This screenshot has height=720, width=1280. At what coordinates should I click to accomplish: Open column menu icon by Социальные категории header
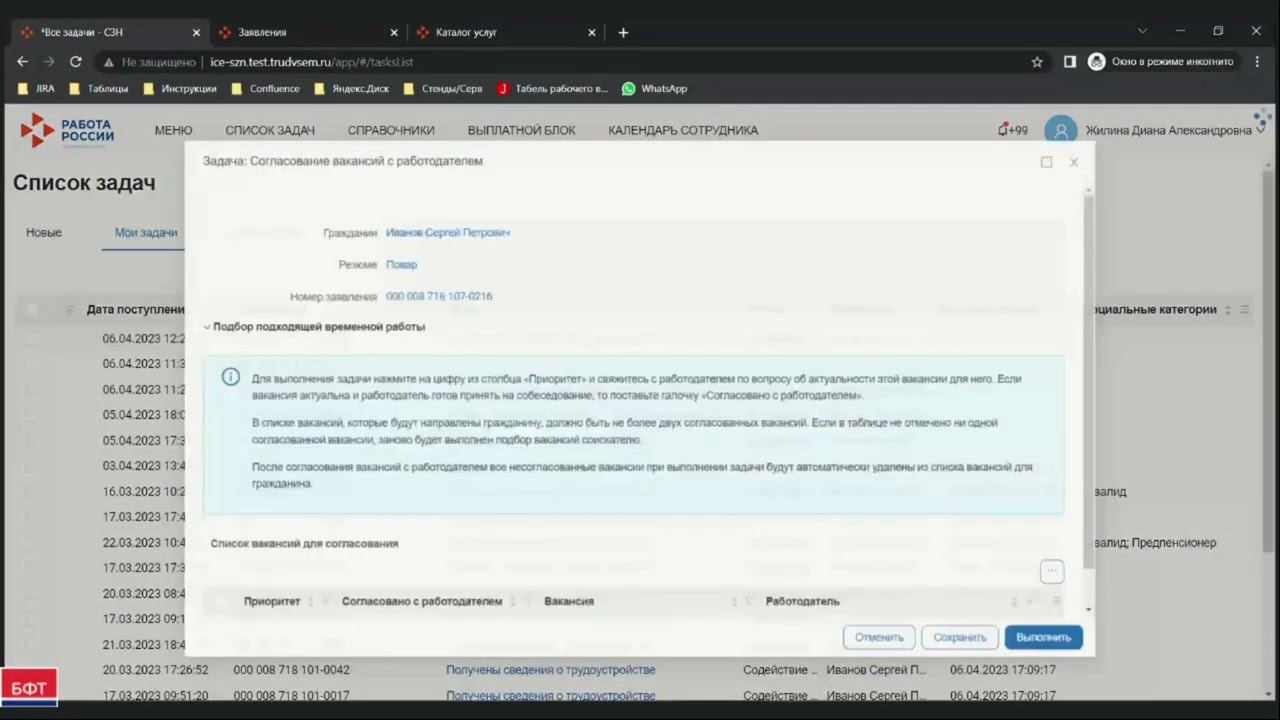coord(1245,310)
